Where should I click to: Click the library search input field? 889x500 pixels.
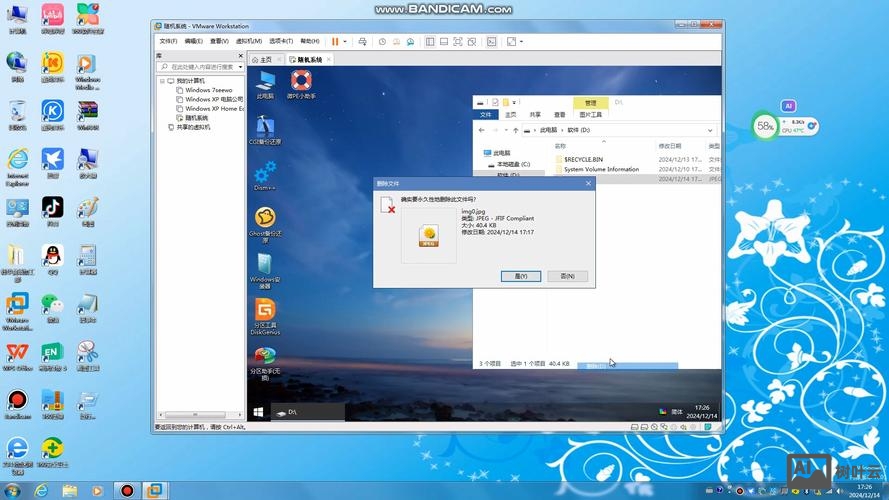click(x=200, y=67)
